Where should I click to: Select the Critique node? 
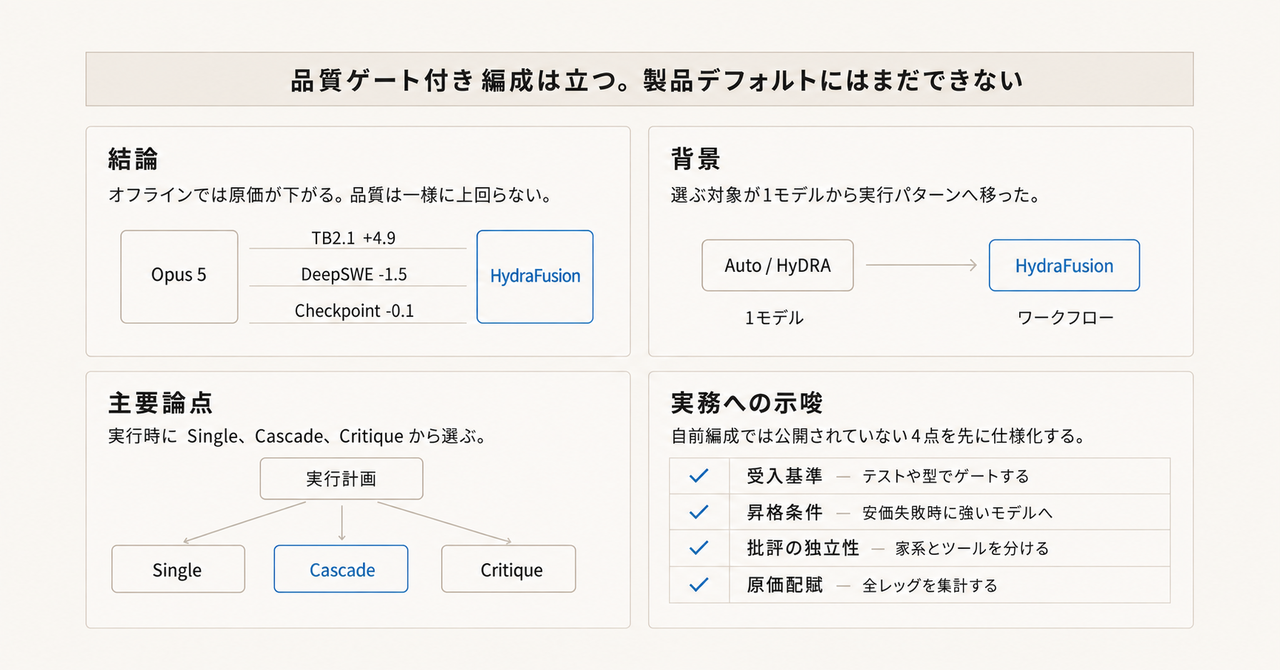click(x=511, y=570)
